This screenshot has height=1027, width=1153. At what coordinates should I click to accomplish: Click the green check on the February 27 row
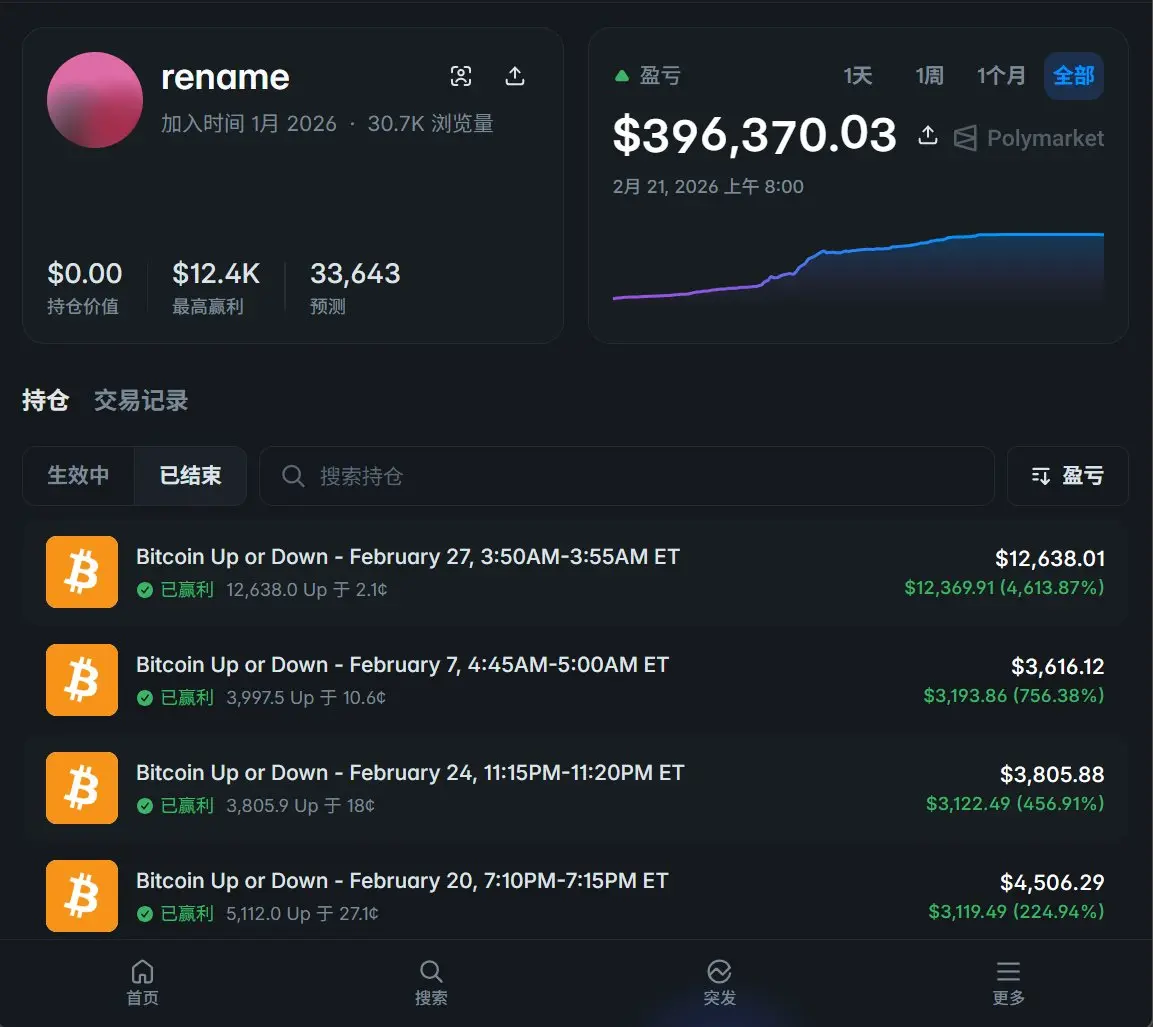pos(145,590)
